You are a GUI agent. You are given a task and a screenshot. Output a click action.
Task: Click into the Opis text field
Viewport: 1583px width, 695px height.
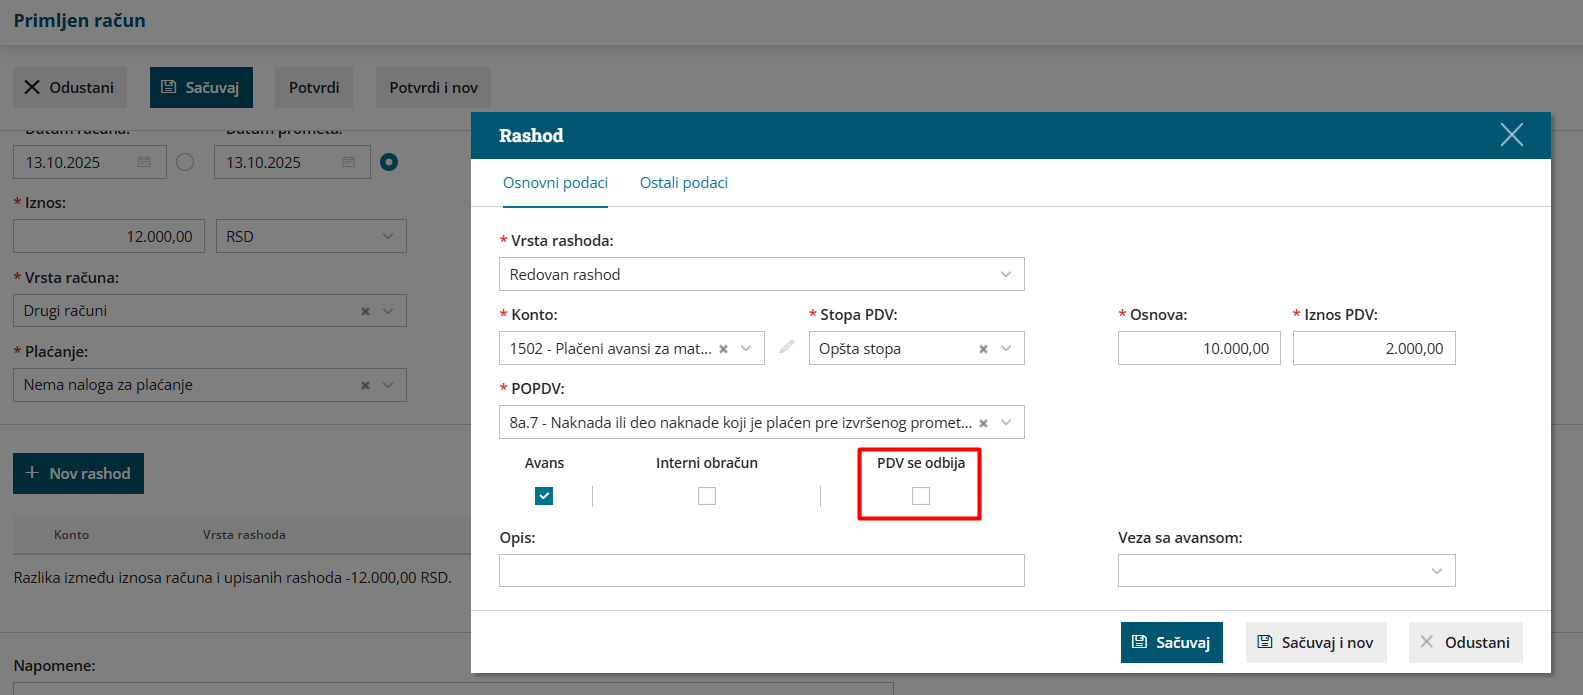[x=762, y=571]
